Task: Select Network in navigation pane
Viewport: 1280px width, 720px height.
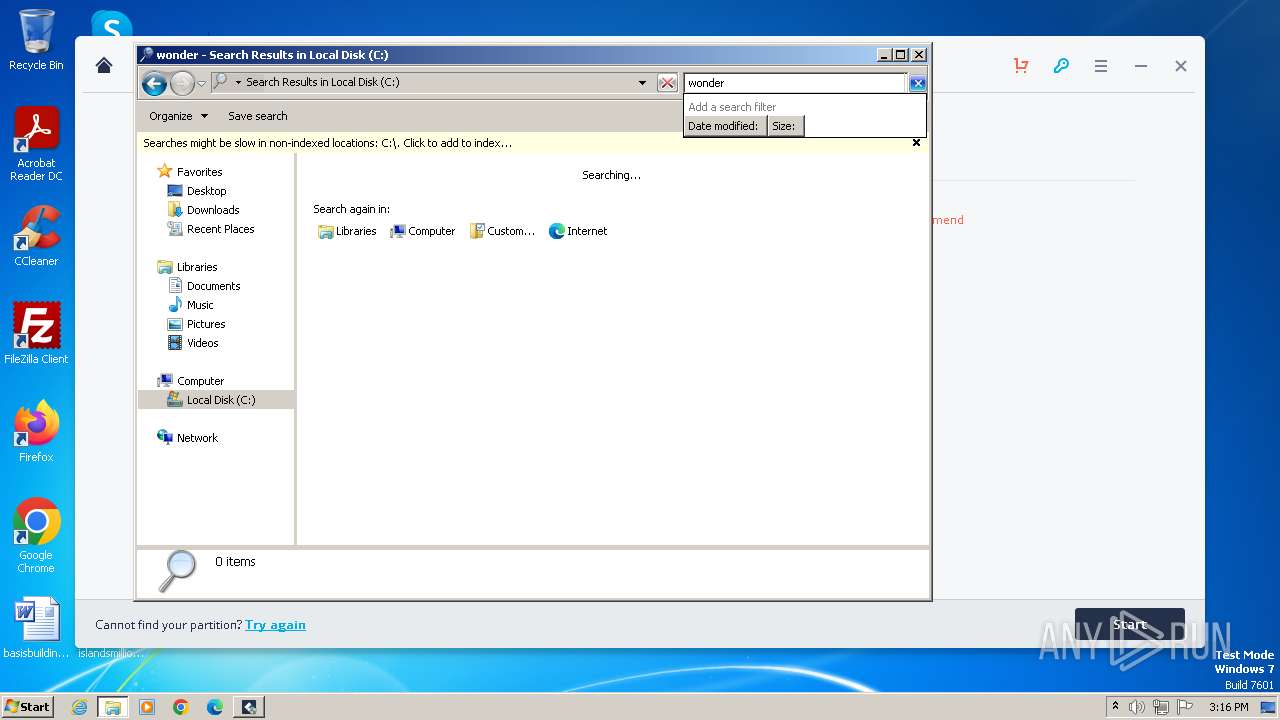Action: click(197, 438)
